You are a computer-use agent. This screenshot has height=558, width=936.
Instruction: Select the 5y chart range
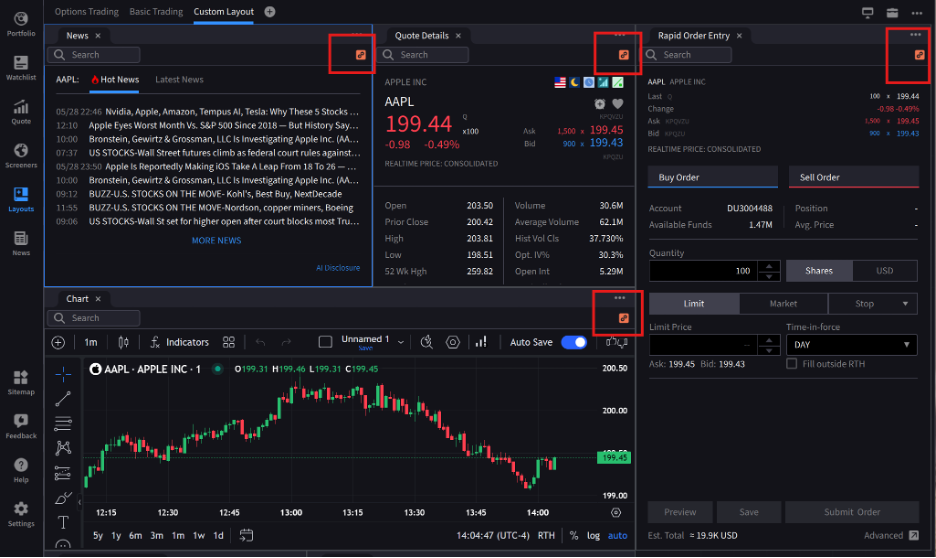(98, 535)
